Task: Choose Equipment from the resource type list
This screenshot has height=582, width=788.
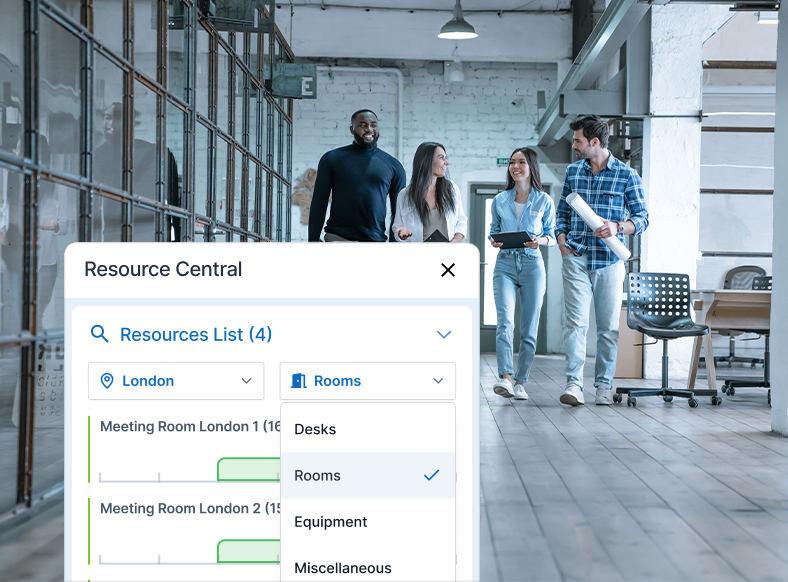Action: (331, 522)
